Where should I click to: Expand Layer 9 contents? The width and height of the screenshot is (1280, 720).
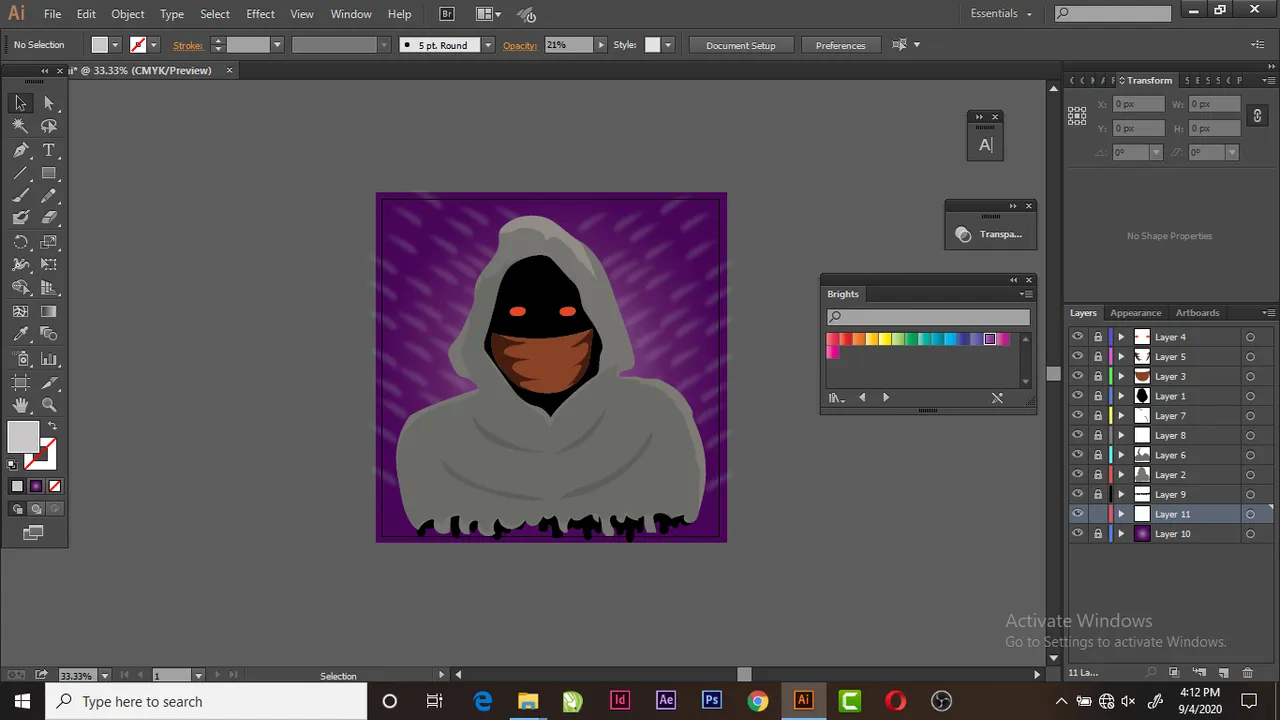click(x=1121, y=494)
